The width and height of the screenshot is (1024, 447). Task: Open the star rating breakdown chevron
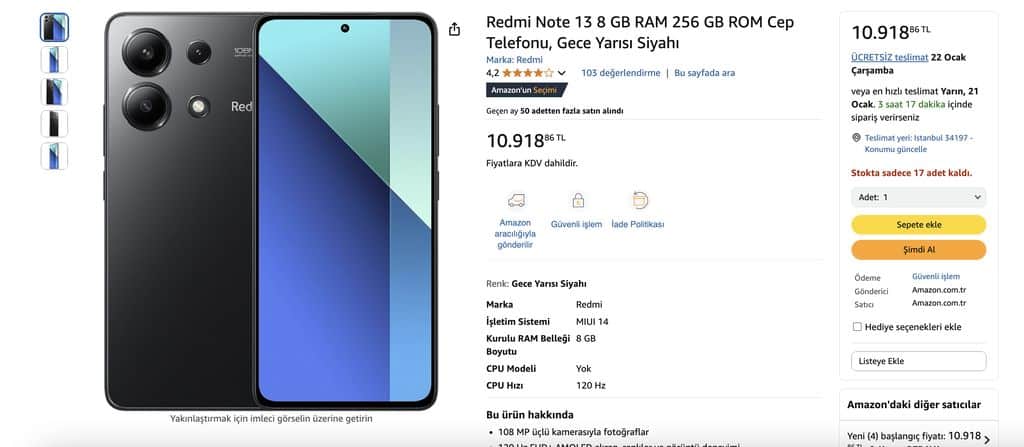point(562,73)
